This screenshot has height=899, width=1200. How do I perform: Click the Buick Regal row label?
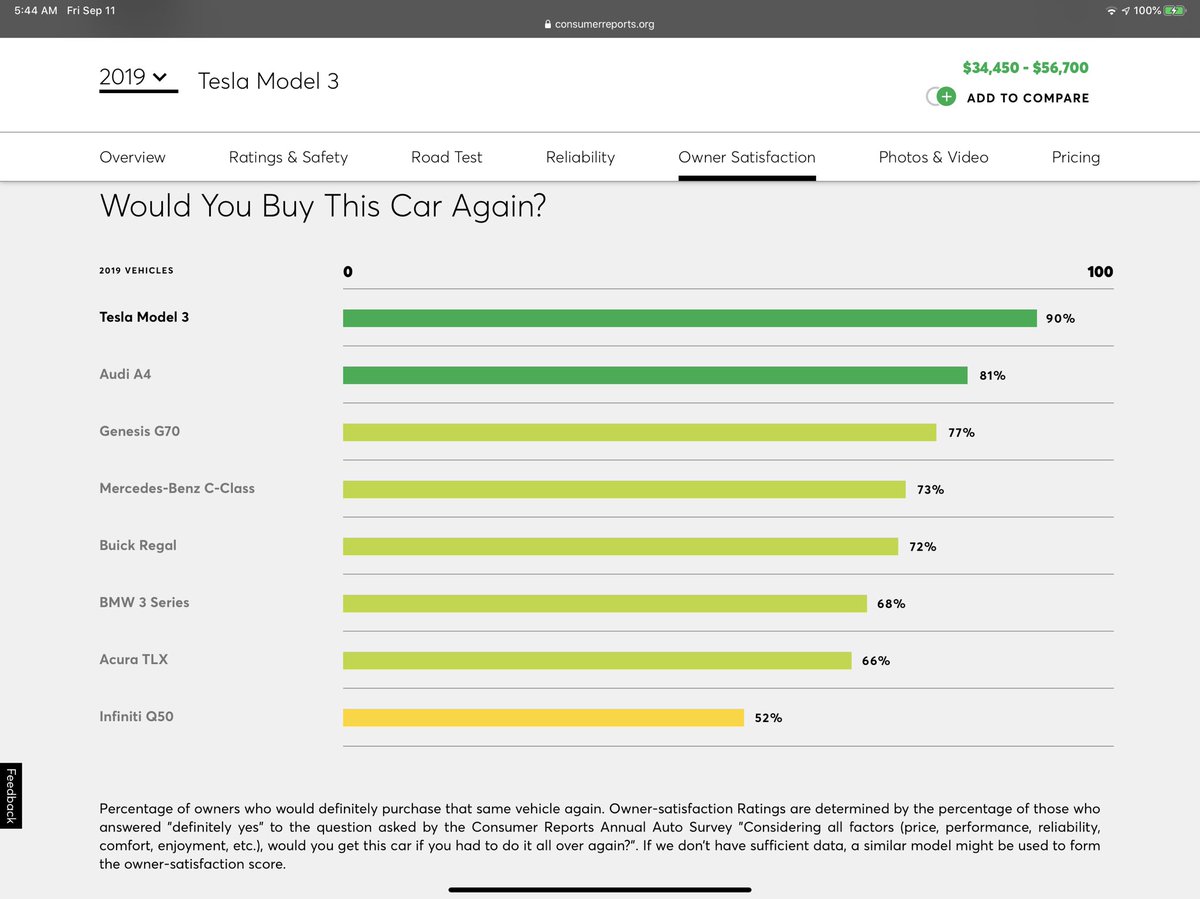[138, 545]
